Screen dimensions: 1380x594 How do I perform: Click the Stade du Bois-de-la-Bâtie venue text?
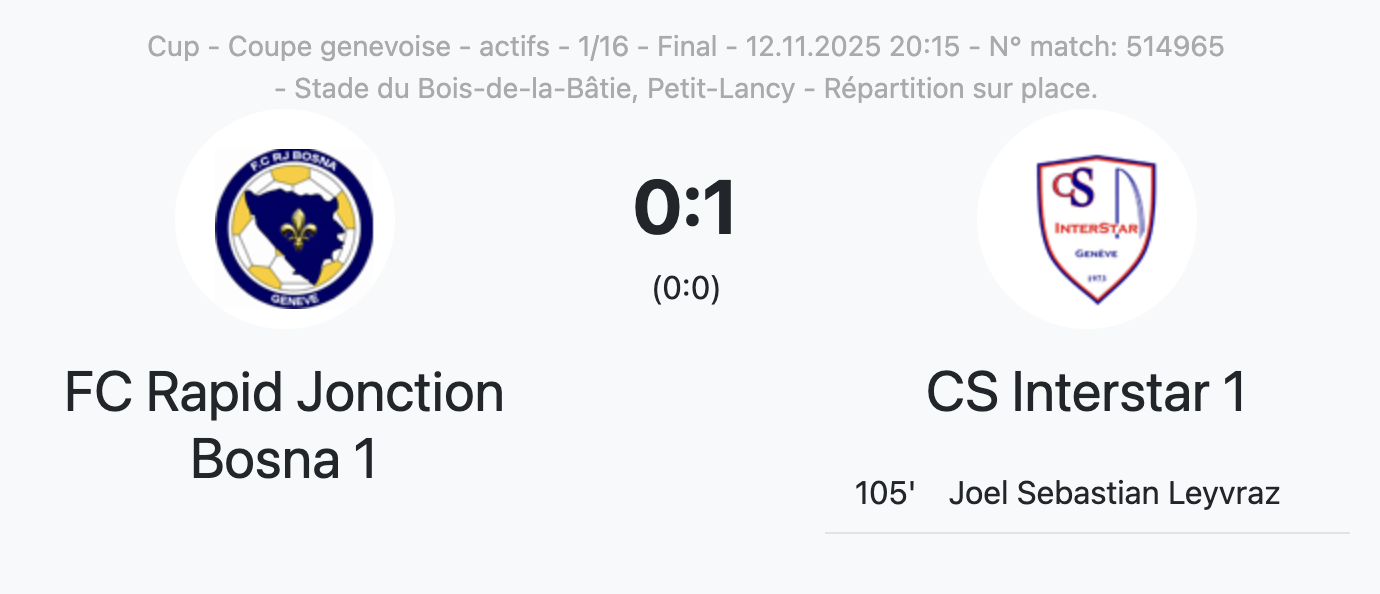pyautogui.click(x=466, y=88)
